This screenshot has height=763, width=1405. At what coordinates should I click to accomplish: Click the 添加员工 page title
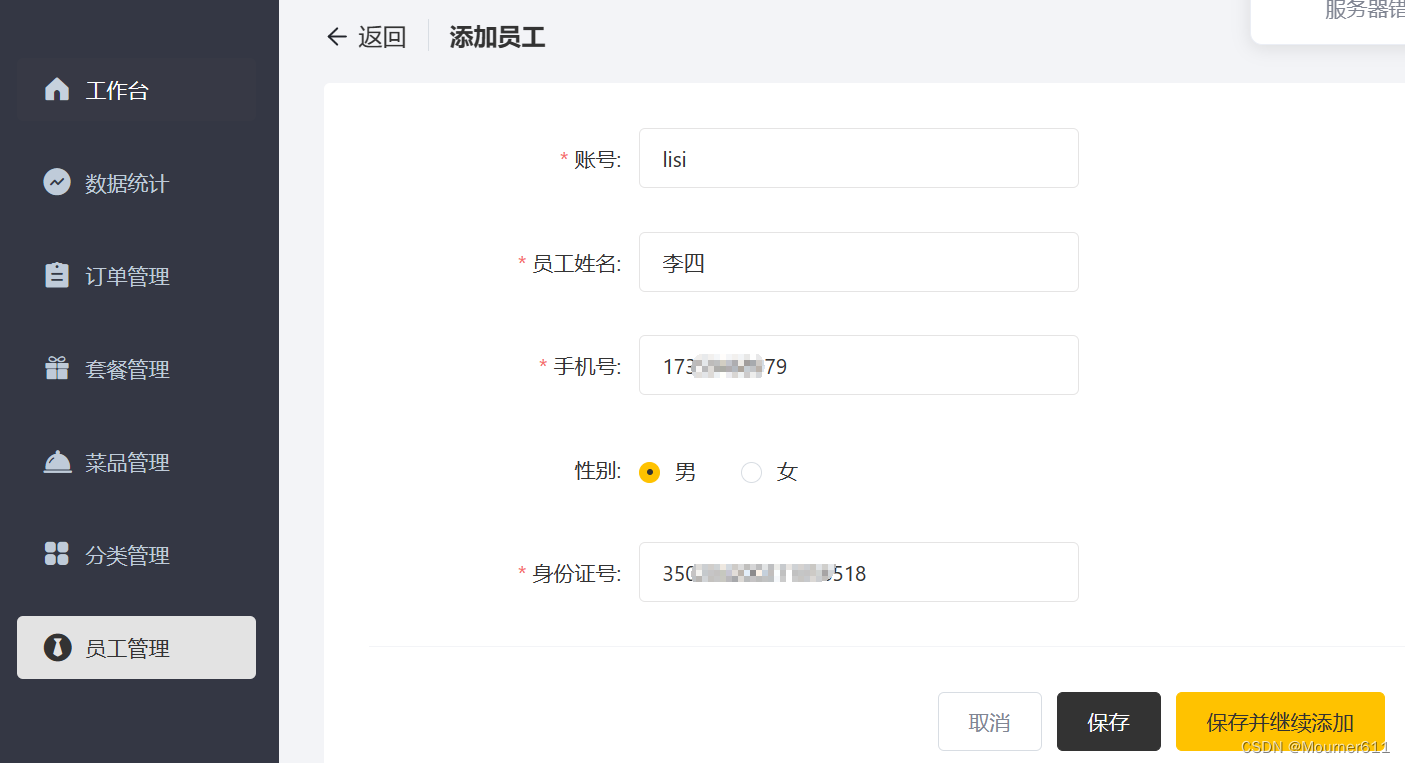(x=497, y=37)
